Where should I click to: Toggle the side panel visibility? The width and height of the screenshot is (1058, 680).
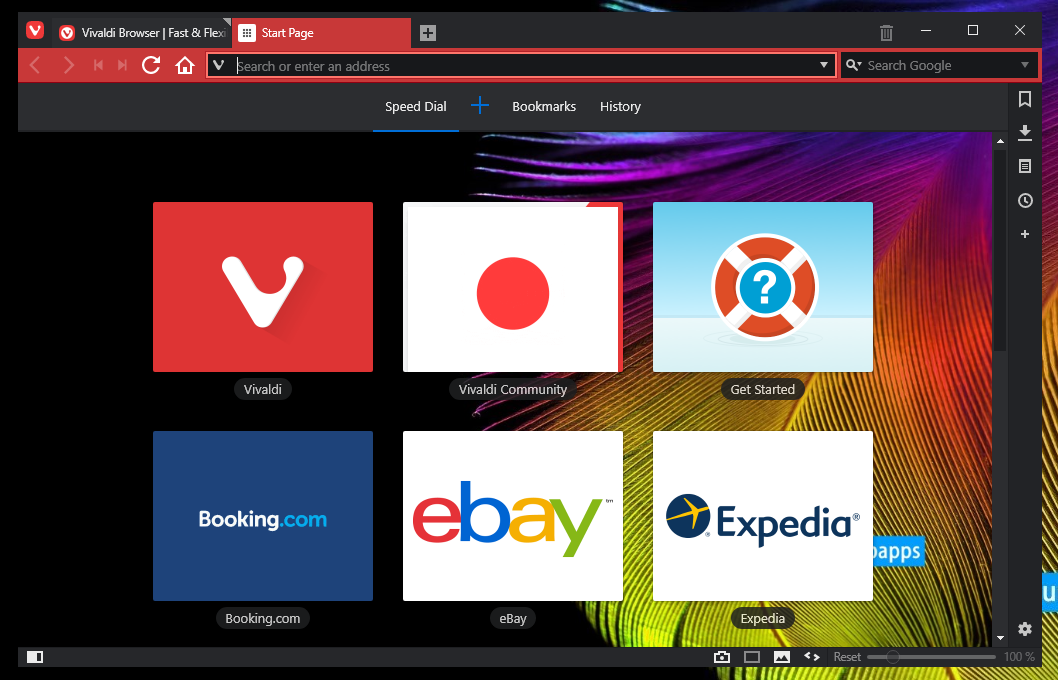(x=35, y=656)
